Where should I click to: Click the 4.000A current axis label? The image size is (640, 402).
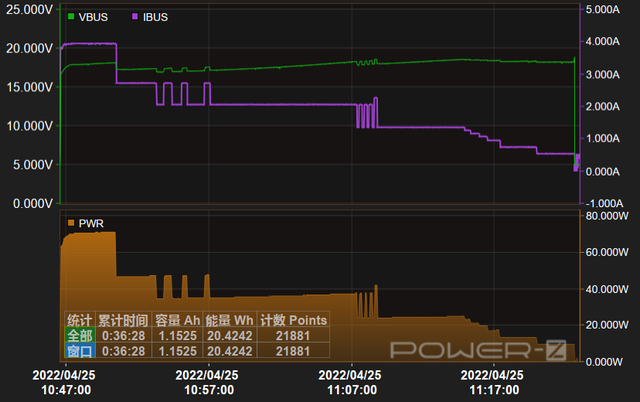(x=602, y=41)
